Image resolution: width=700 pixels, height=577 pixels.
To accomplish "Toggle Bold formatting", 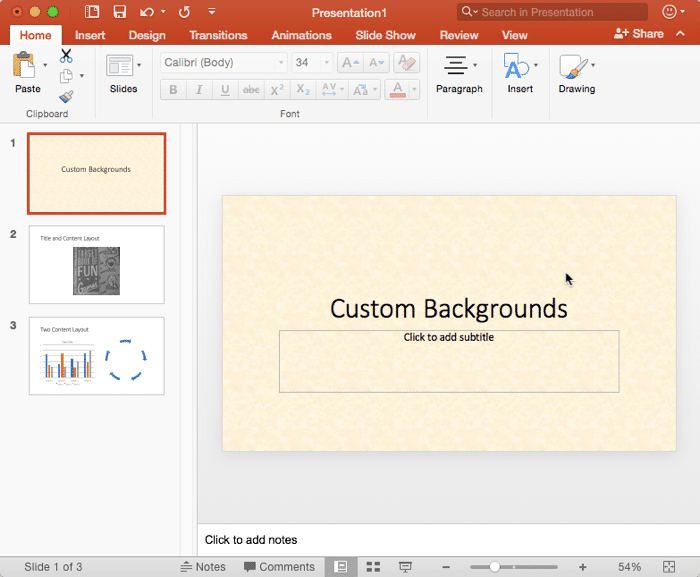I will (173, 90).
